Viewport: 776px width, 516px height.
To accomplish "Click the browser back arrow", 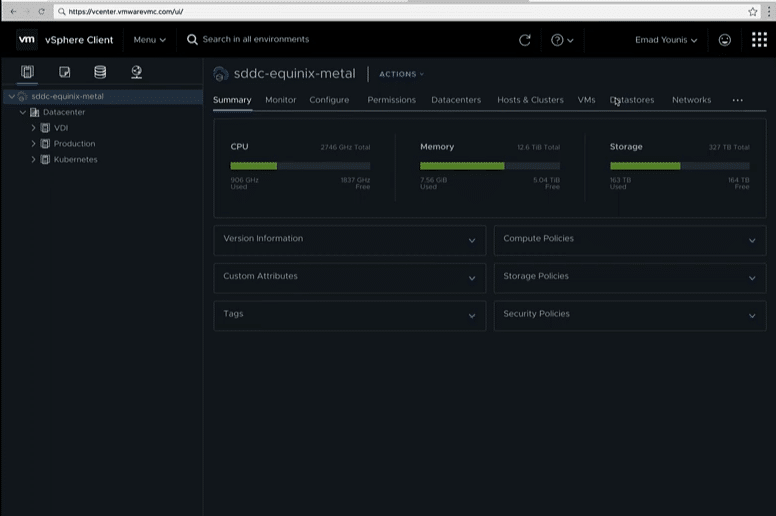I will (x=13, y=11).
